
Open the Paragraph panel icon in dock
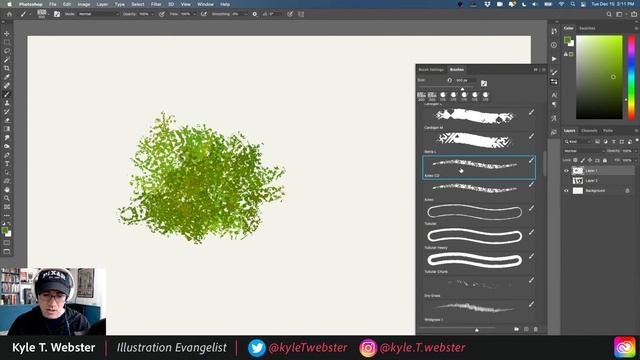click(554, 104)
